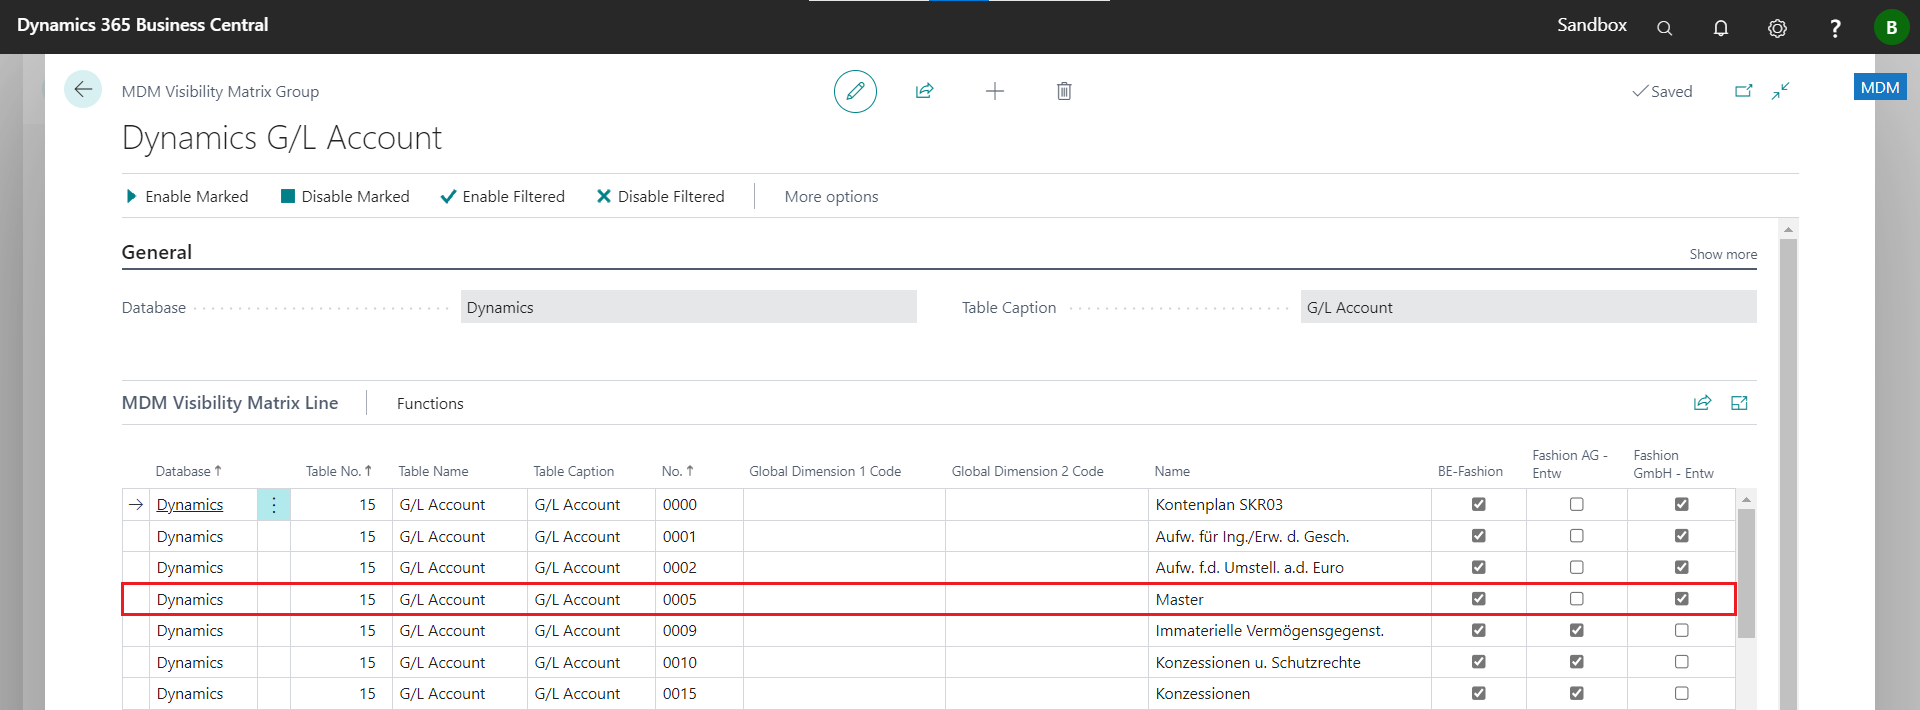Open Global Dimension 1 Code header

tap(825, 471)
